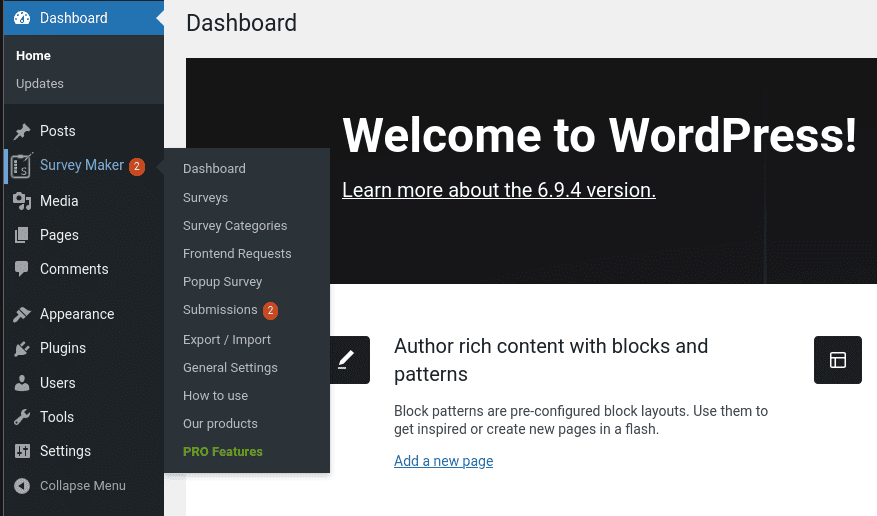The image size is (877, 516).
Task: Click the Collapse Menu arrow icon
Action: click(x=22, y=486)
